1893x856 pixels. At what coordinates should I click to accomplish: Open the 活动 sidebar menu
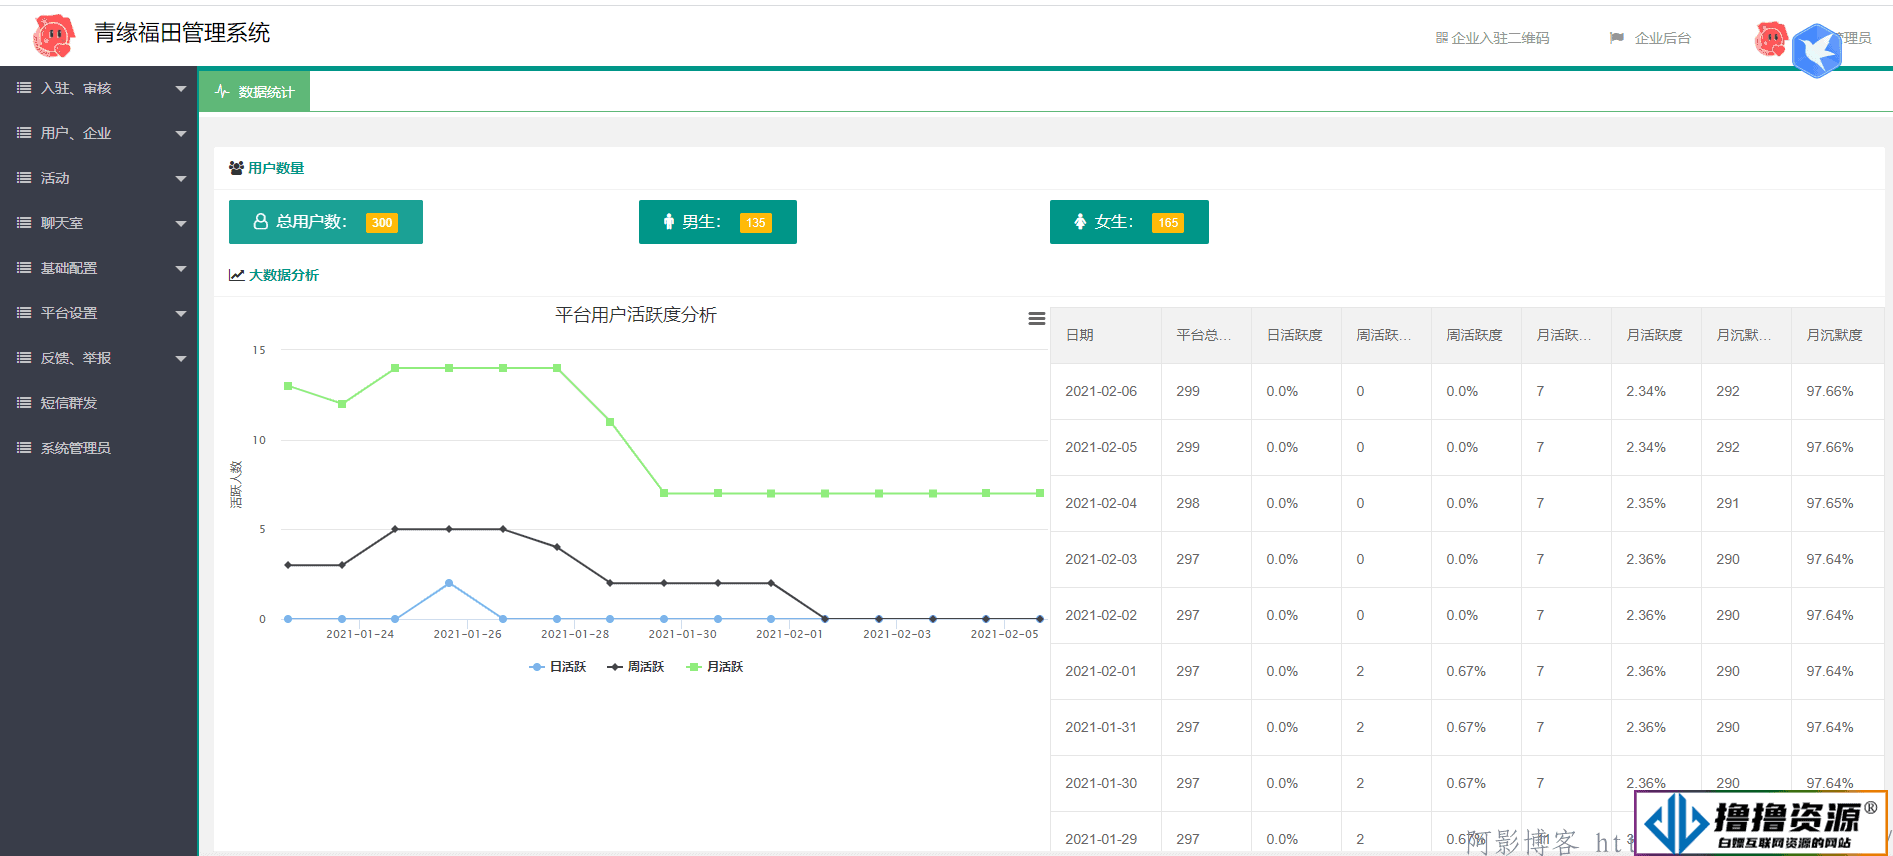99,178
